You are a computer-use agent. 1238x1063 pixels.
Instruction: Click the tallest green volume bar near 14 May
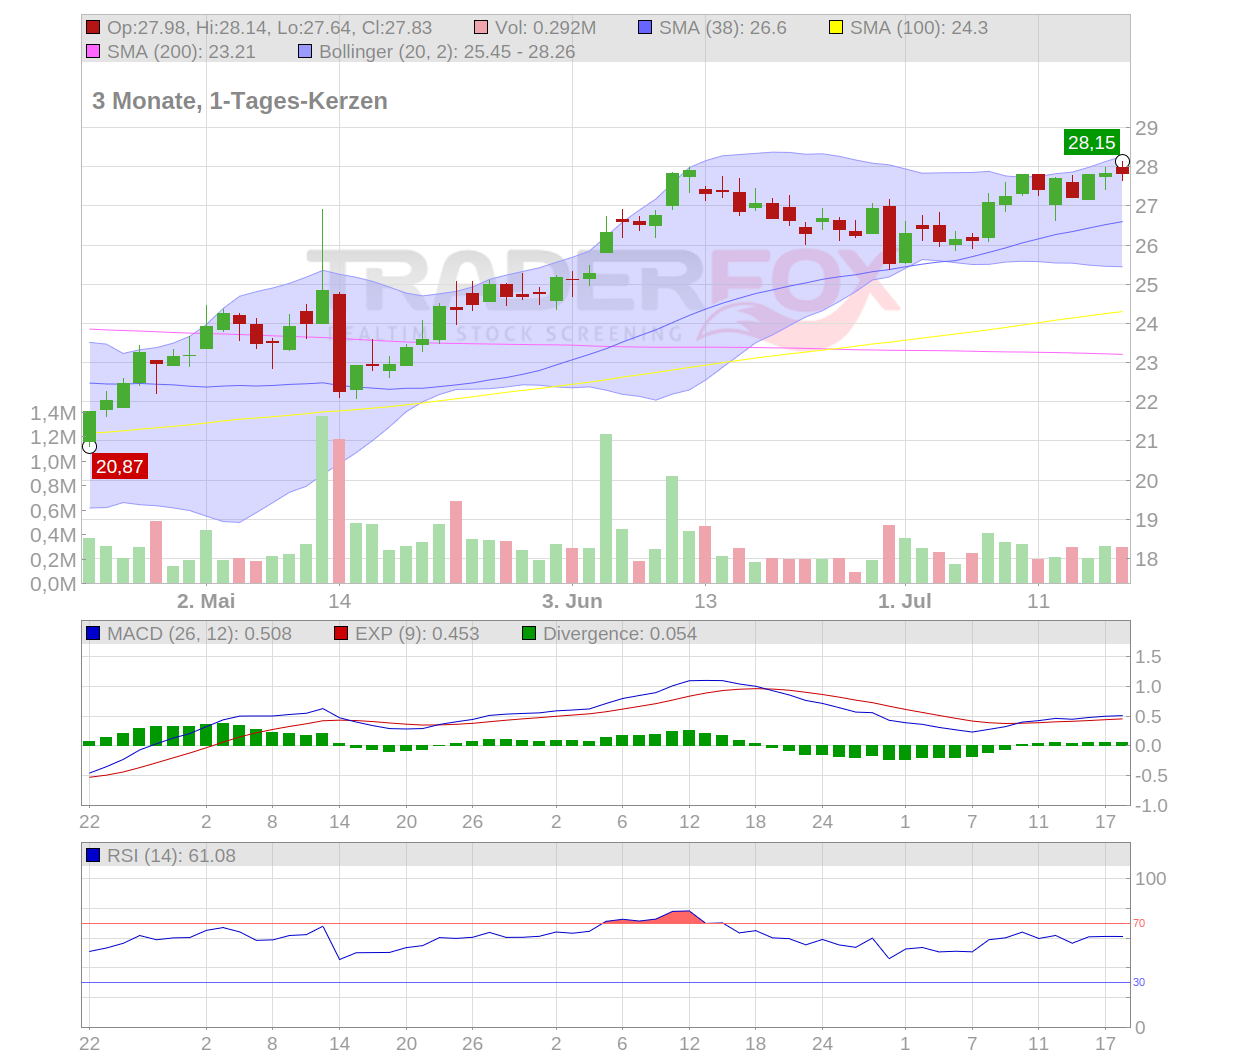point(322,500)
